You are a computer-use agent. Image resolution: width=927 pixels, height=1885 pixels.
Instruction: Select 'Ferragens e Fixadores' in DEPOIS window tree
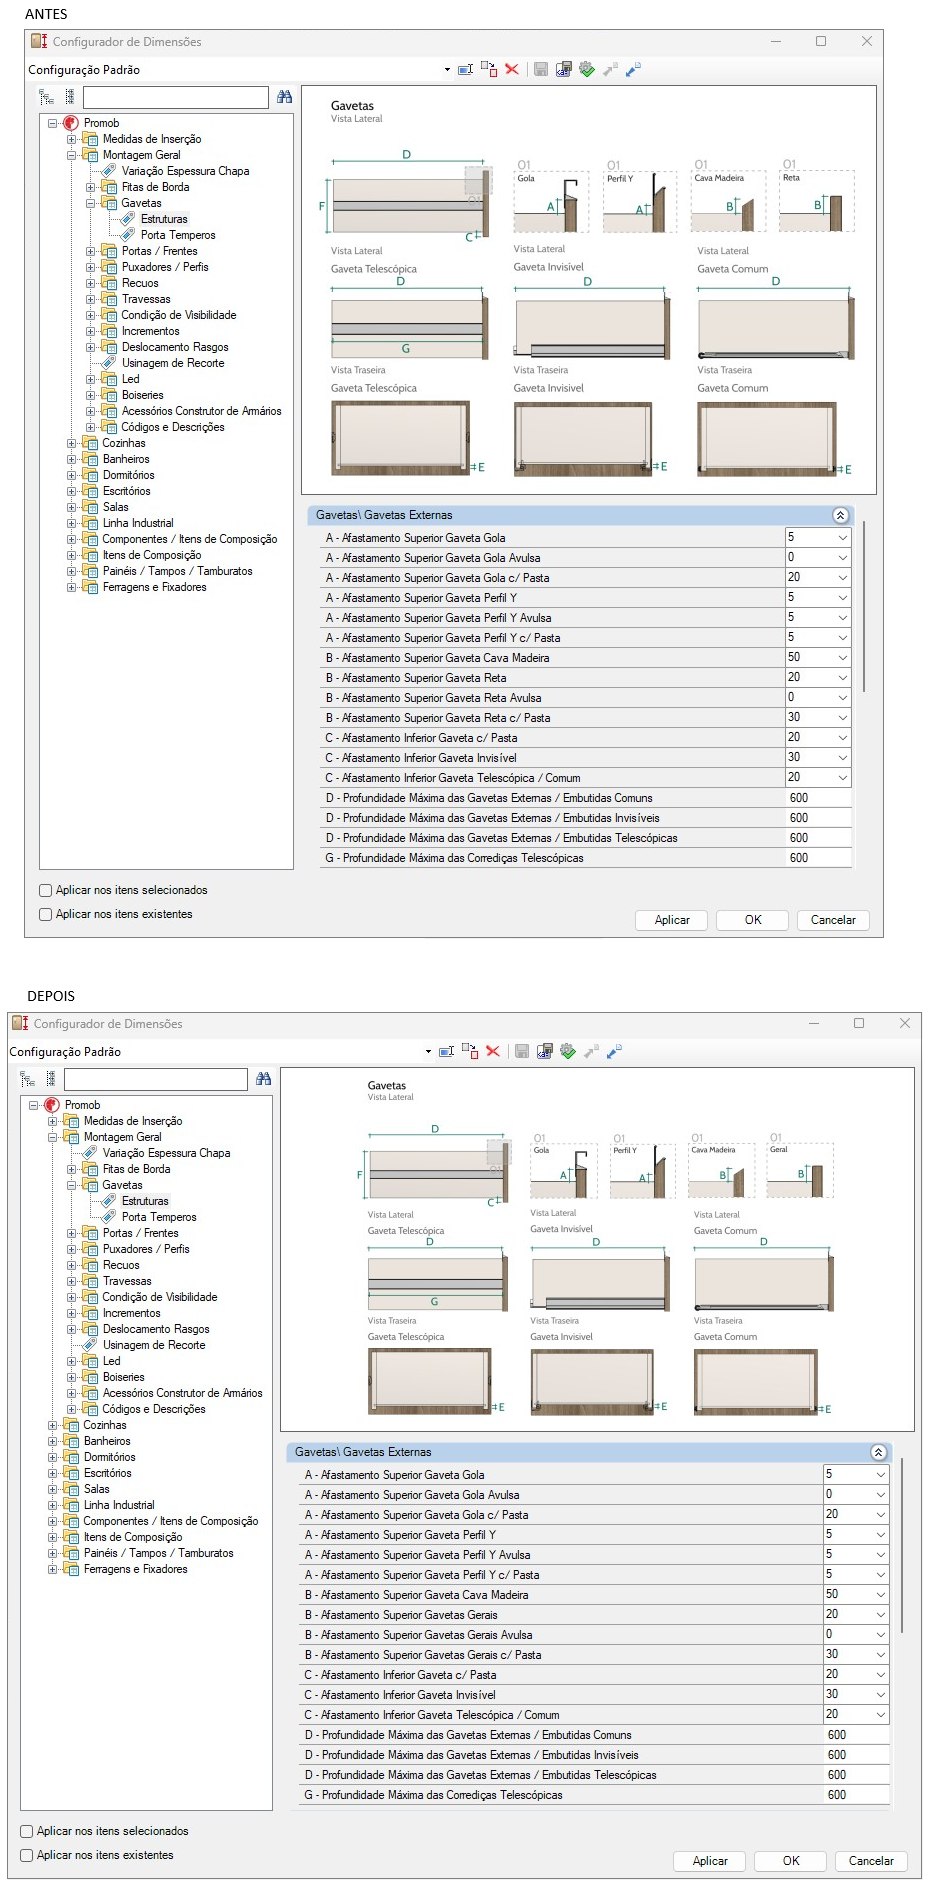[x=135, y=1569]
